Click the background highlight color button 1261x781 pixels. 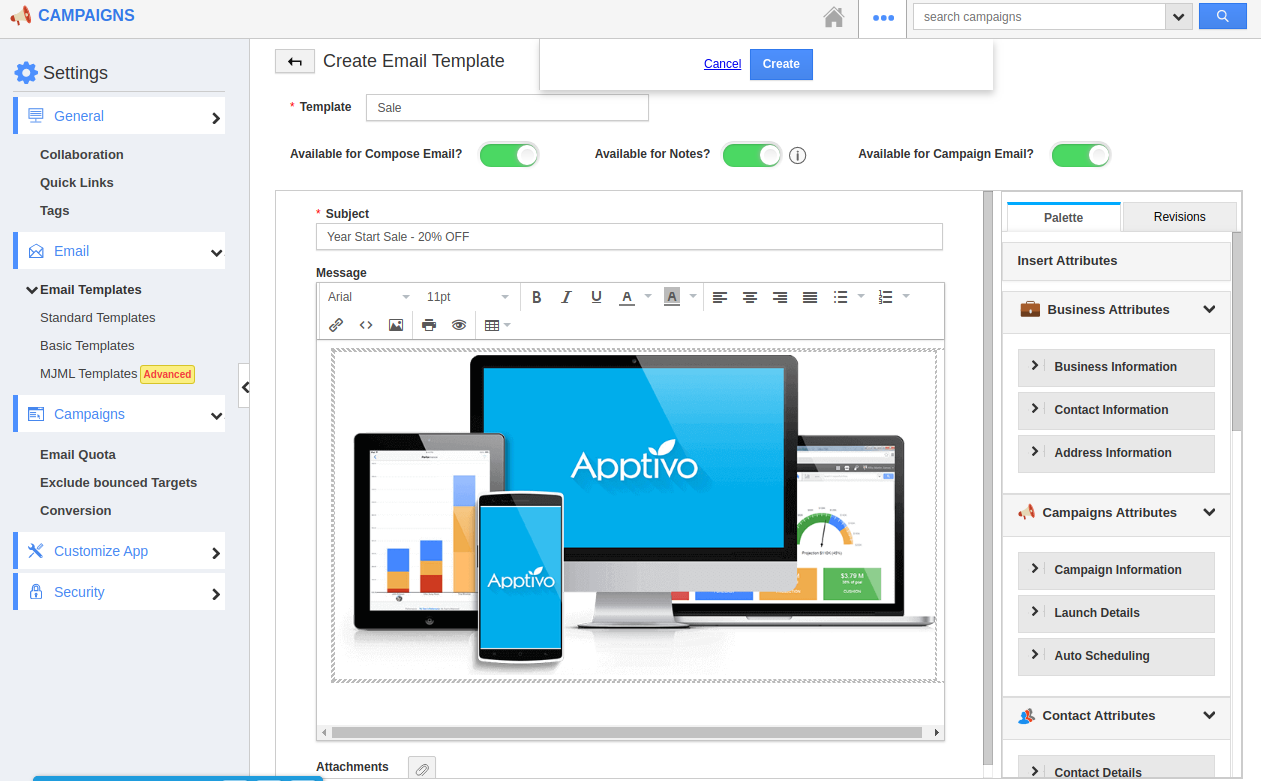pyautogui.click(x=672, y=297)
